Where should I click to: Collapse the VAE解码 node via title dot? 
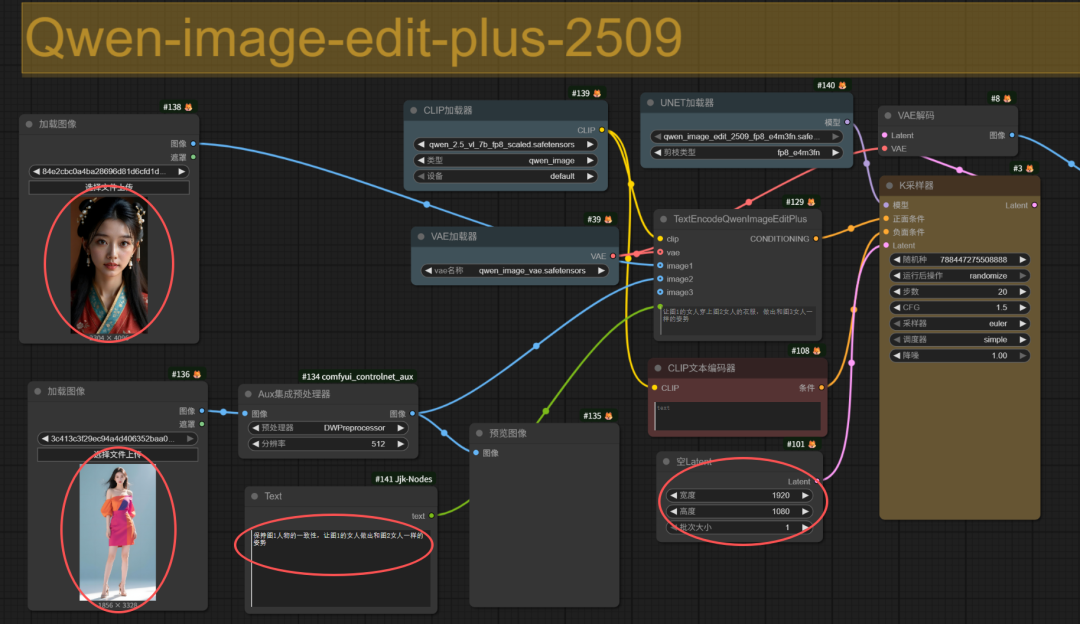pyautogui.click(x=888, y=116)
